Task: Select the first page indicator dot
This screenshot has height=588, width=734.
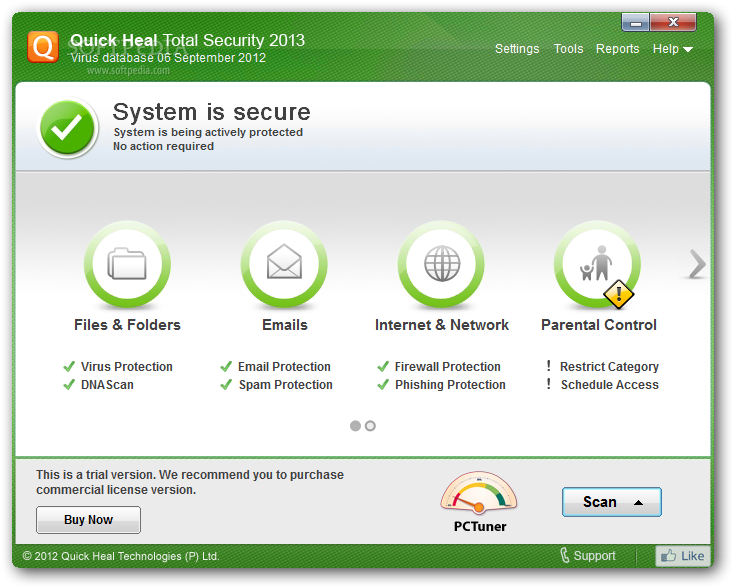Action: (355, 426)
